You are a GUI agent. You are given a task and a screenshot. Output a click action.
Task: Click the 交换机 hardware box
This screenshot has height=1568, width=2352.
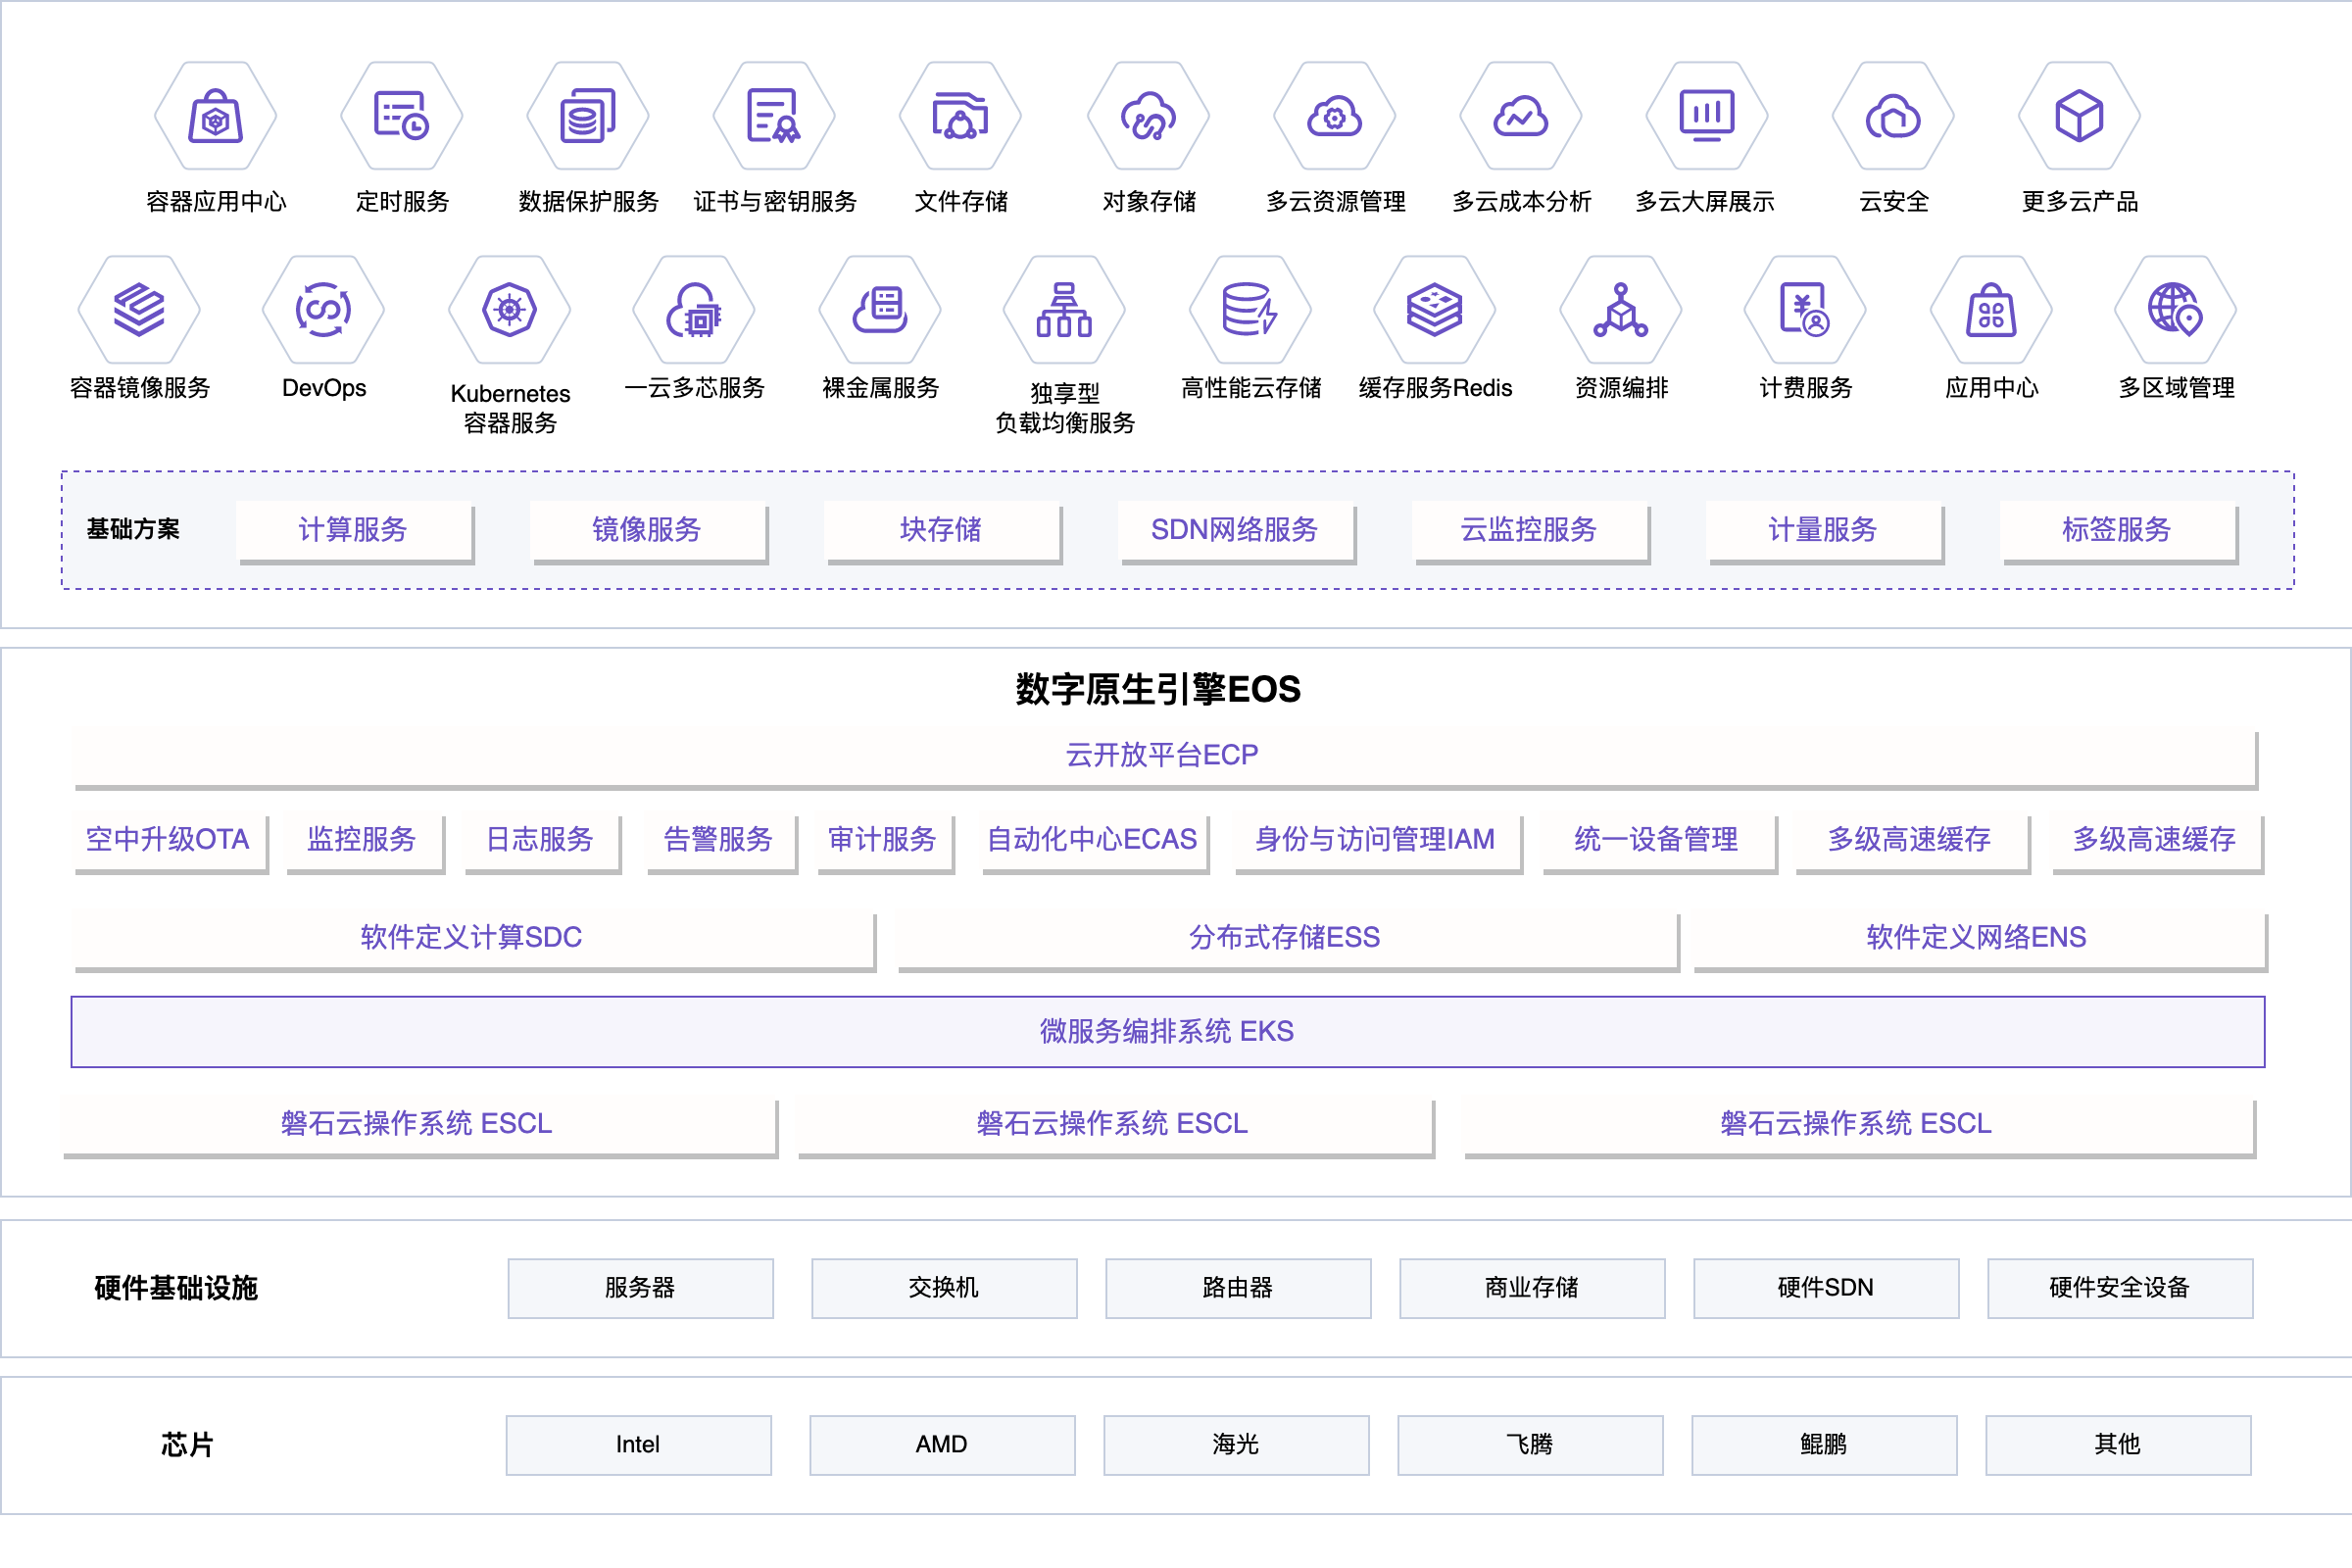(x=943, y=1288)
